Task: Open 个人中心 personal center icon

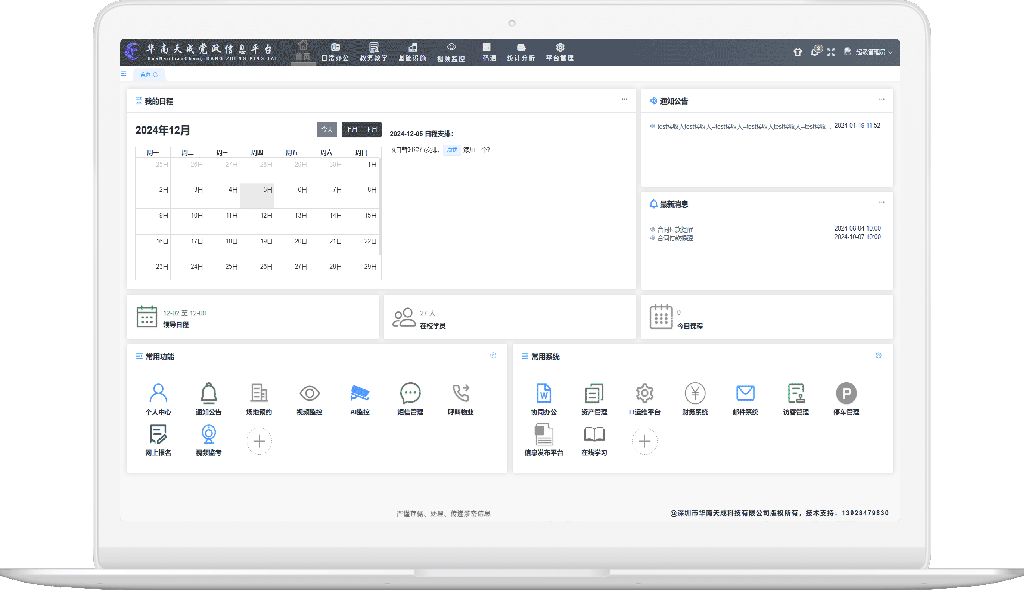Action: [158, 393]
